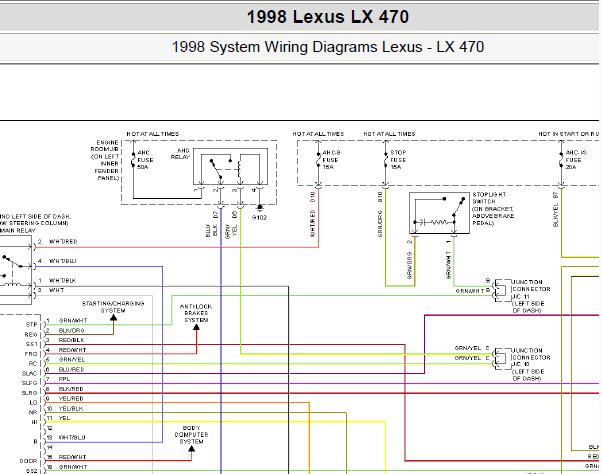
Task: Click the stoplight switch schematic symbol
Action: pos(439,213)
